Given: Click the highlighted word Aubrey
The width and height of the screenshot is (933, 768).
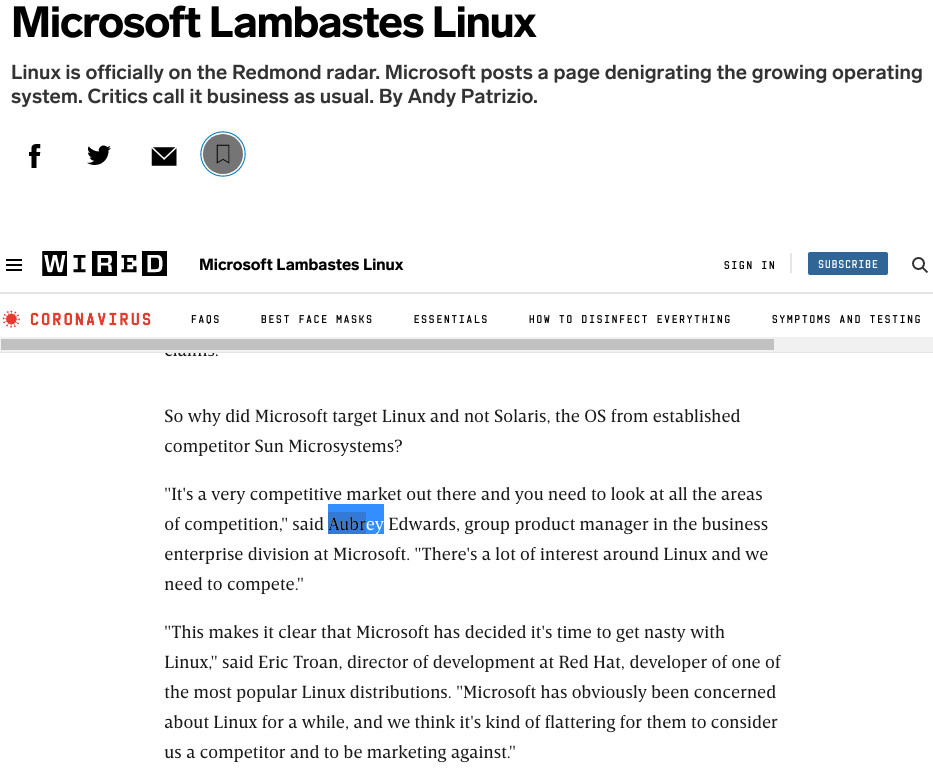Looking at the screenshot, I should pos(356,524).
